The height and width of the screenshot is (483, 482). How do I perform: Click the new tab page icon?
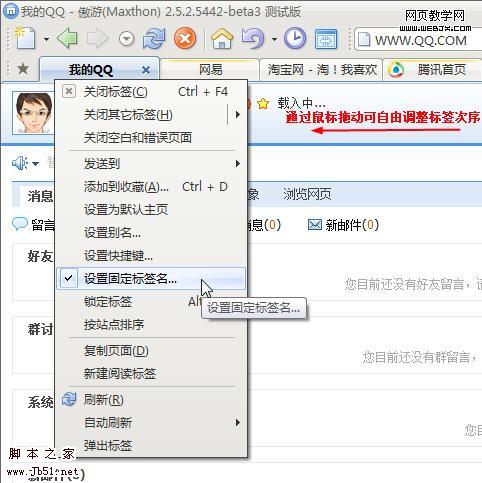point(25,39)
